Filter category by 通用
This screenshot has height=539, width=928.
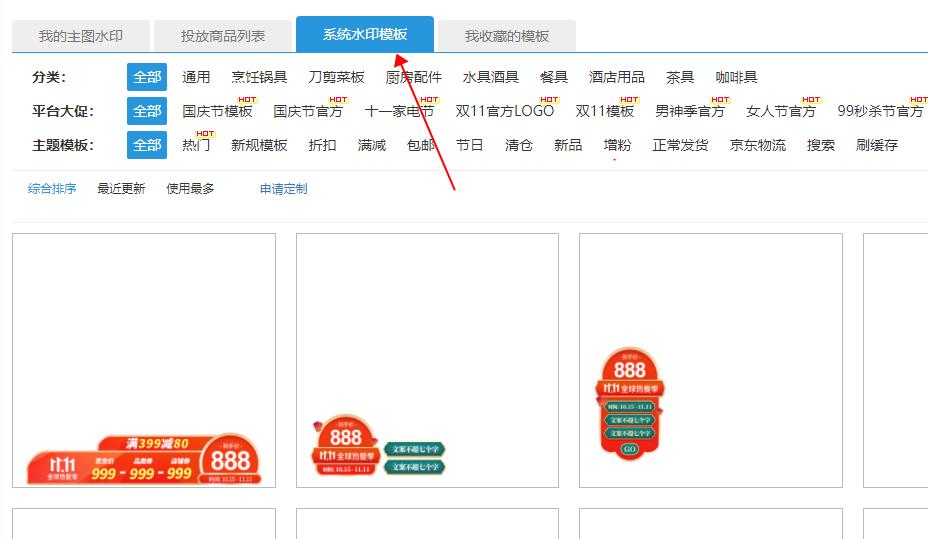pyautogui.click(x=196, y=77)
